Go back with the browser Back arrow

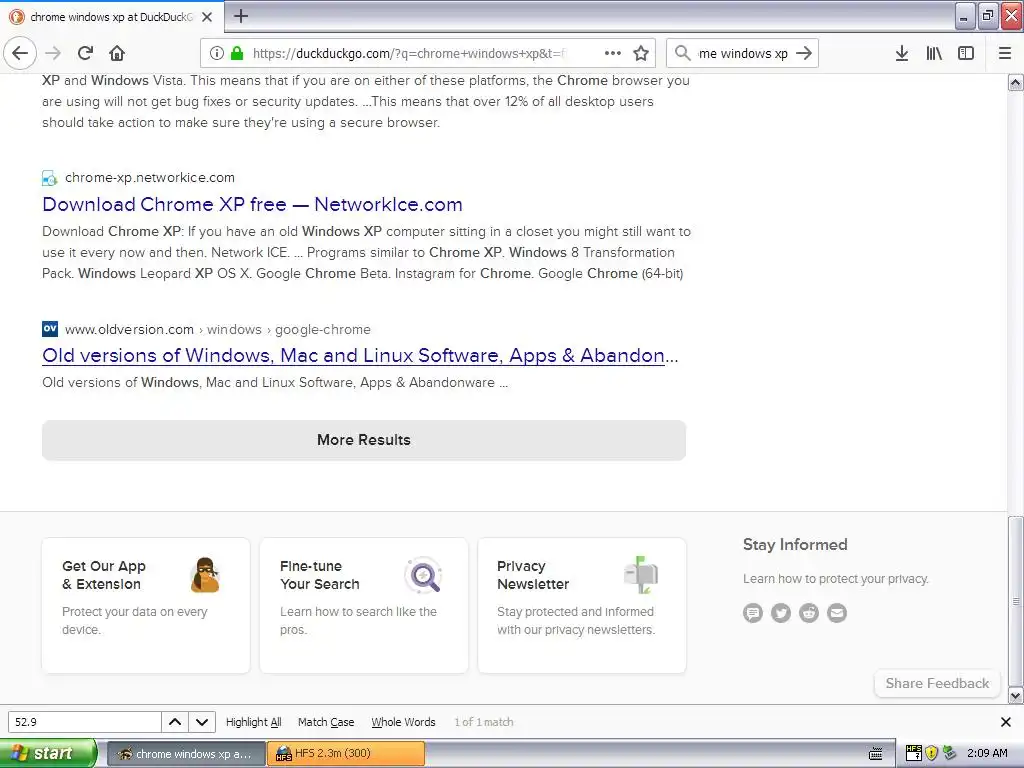tap(20, 54)
